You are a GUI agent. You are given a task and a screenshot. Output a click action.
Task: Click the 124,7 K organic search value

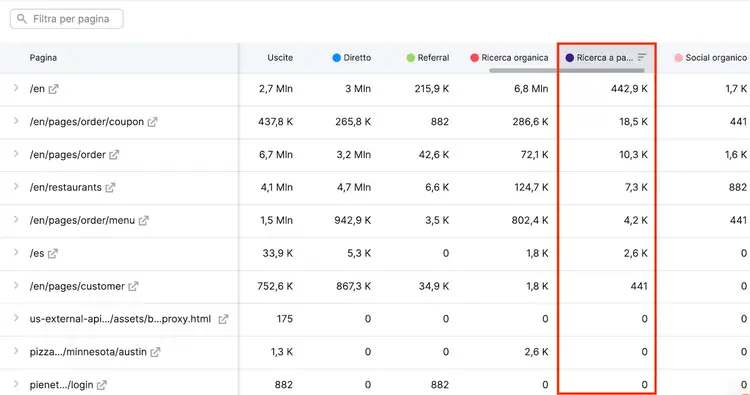pos(531,187)
